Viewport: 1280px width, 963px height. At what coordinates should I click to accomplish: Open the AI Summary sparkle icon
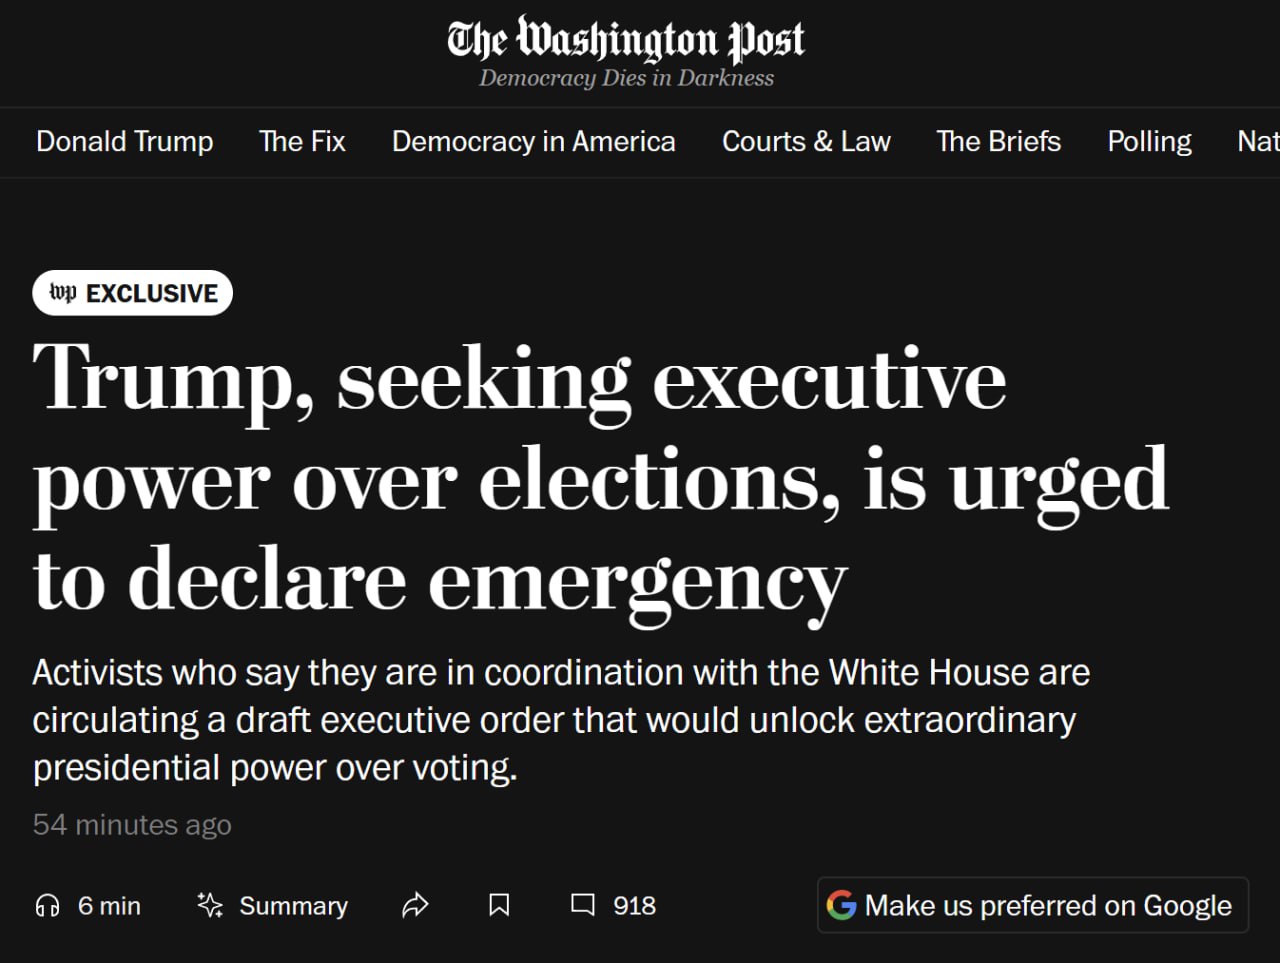[210, 906]
